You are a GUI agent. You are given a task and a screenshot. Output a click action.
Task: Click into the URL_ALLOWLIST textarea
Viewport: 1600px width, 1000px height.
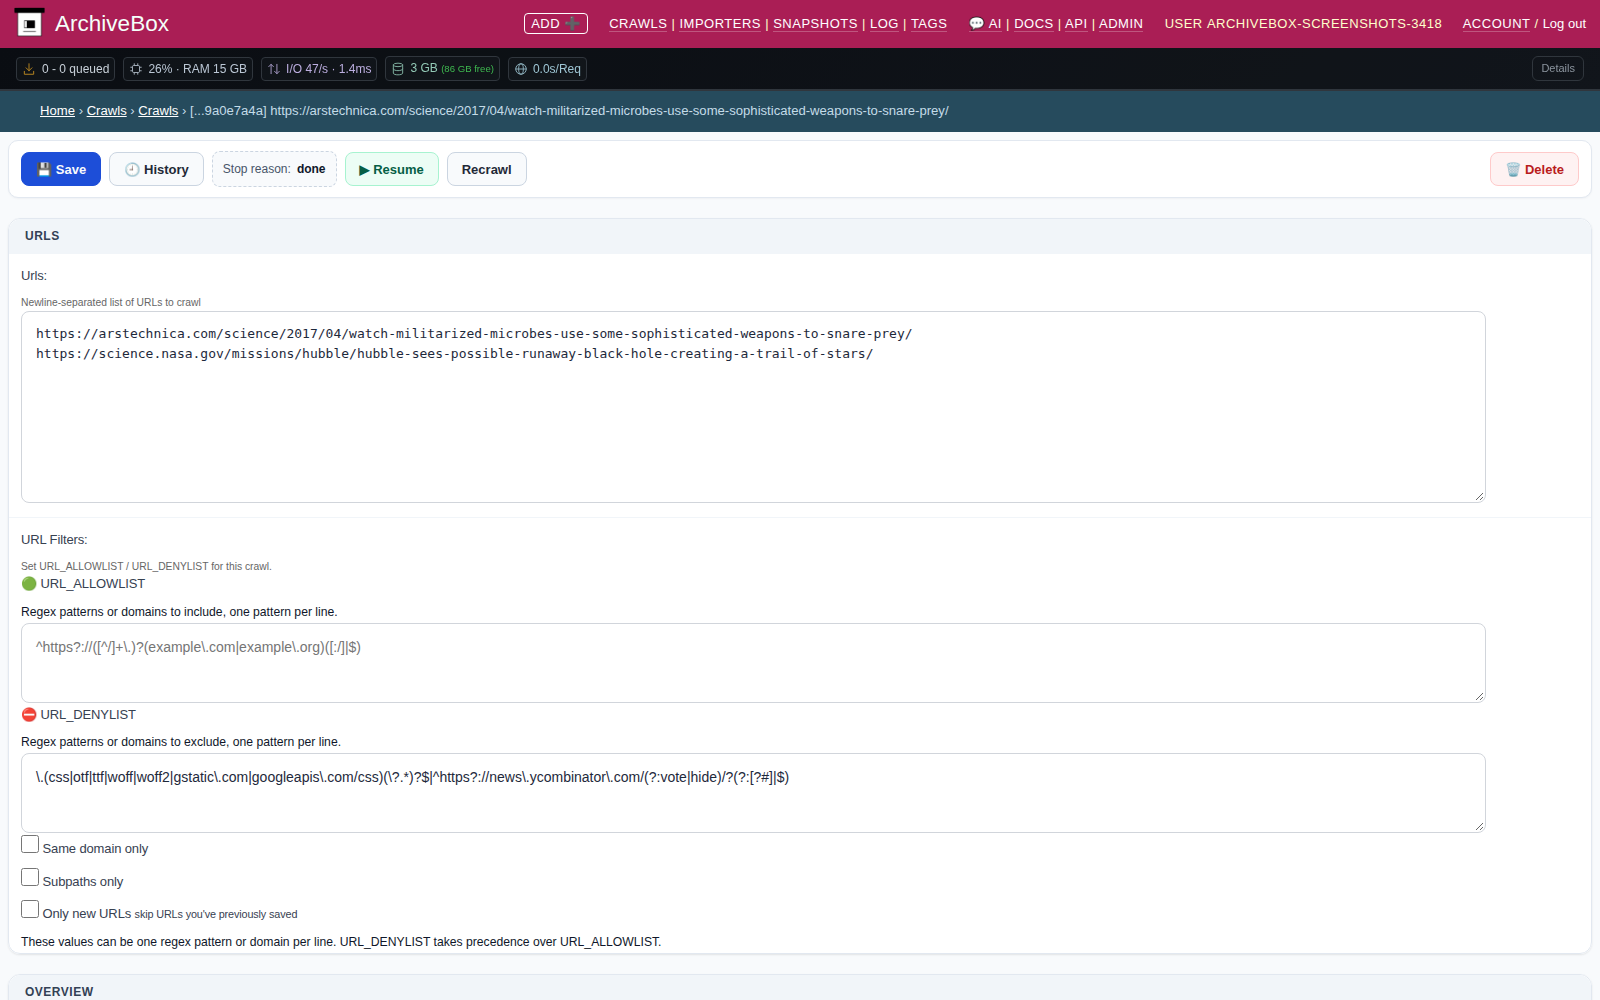(x=753, y=663)
